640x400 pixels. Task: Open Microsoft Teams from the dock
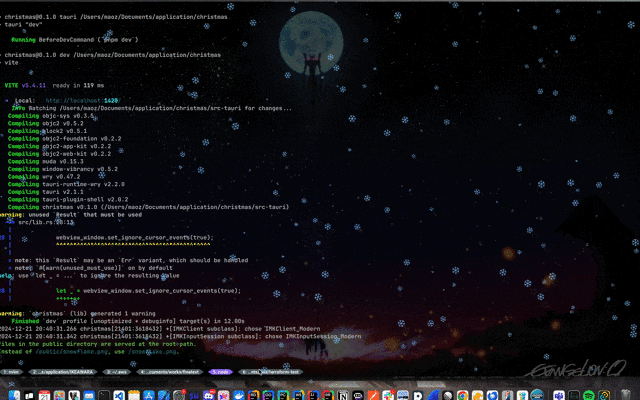559,395
